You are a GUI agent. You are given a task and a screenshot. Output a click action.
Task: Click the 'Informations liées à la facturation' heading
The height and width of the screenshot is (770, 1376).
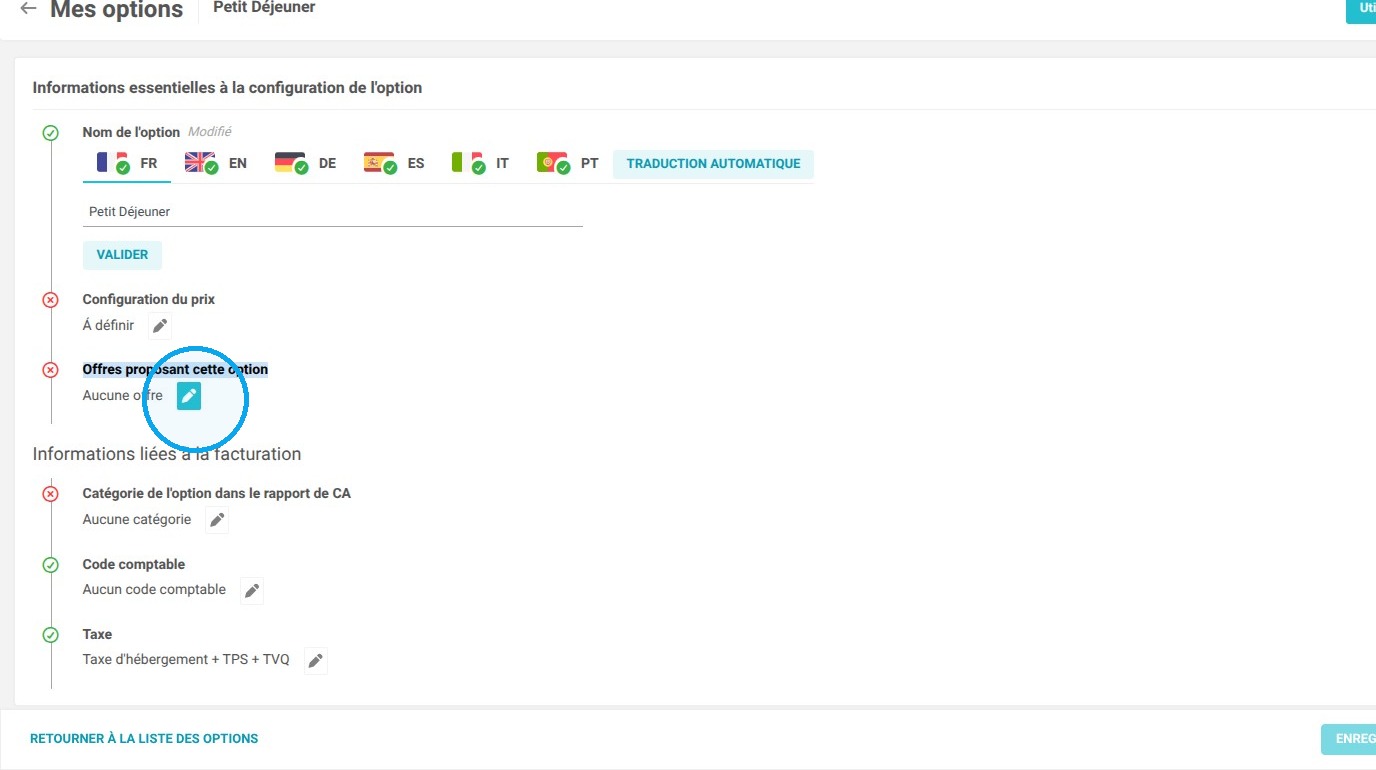point(167,454)
